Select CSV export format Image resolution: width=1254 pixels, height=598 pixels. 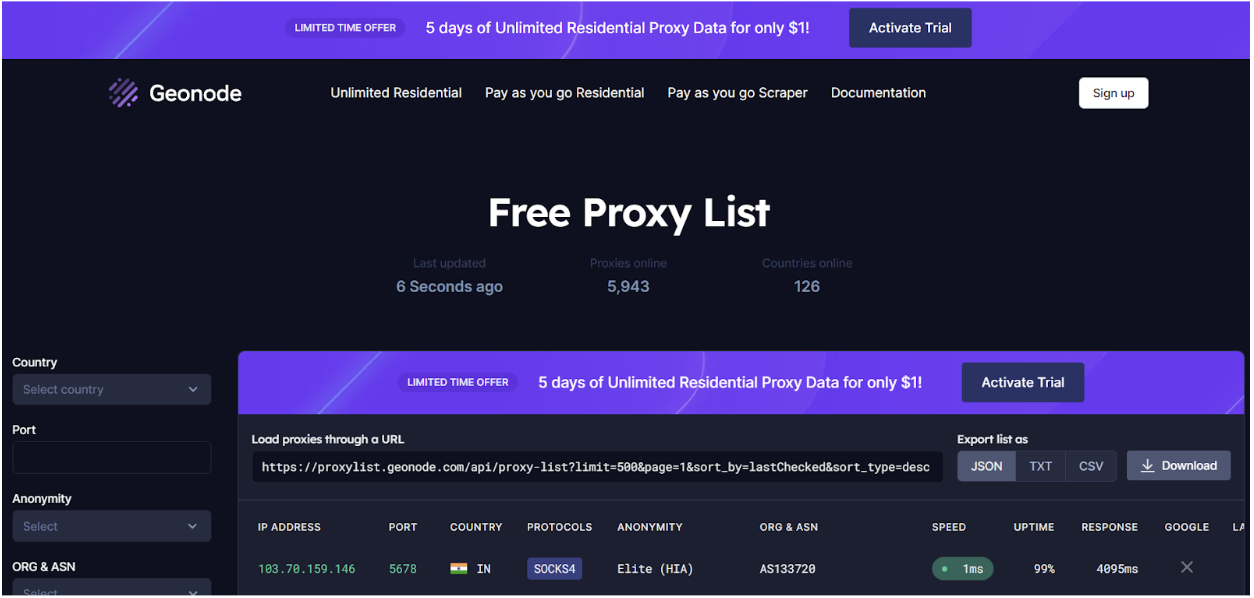1091,466
